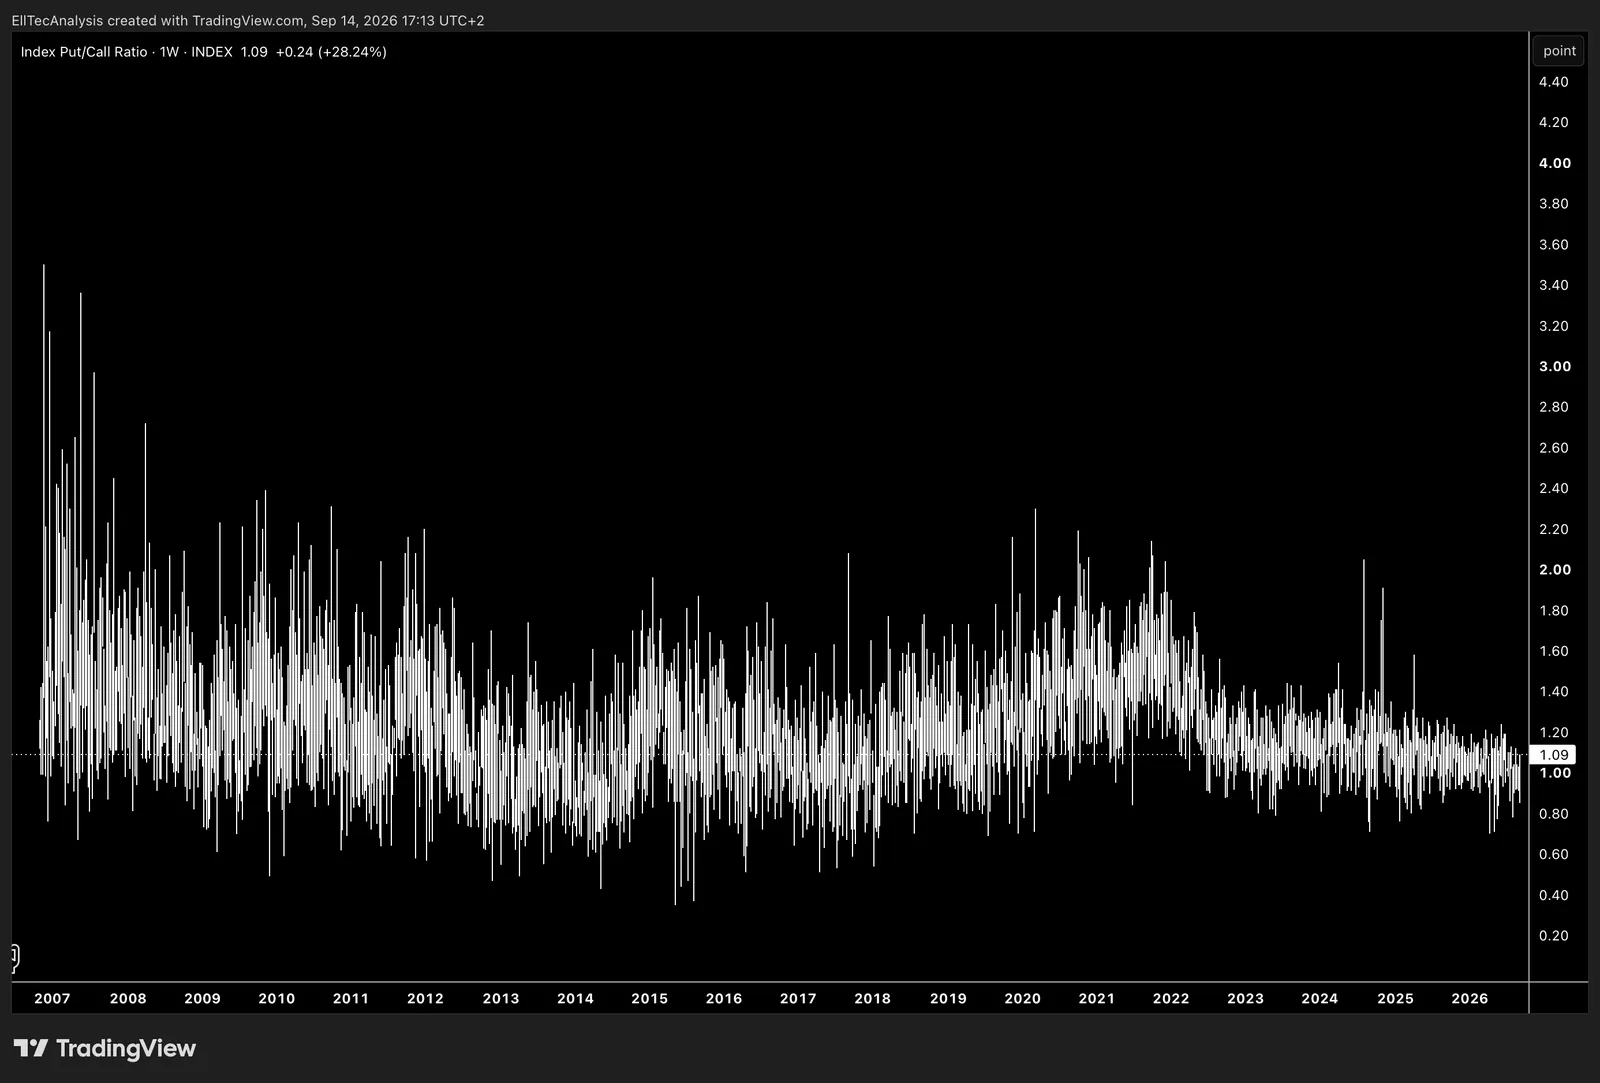Viewport: 1600px width, 1083px height.
Task: Click the 2.20 price scale label
Action: [1554, 529]
